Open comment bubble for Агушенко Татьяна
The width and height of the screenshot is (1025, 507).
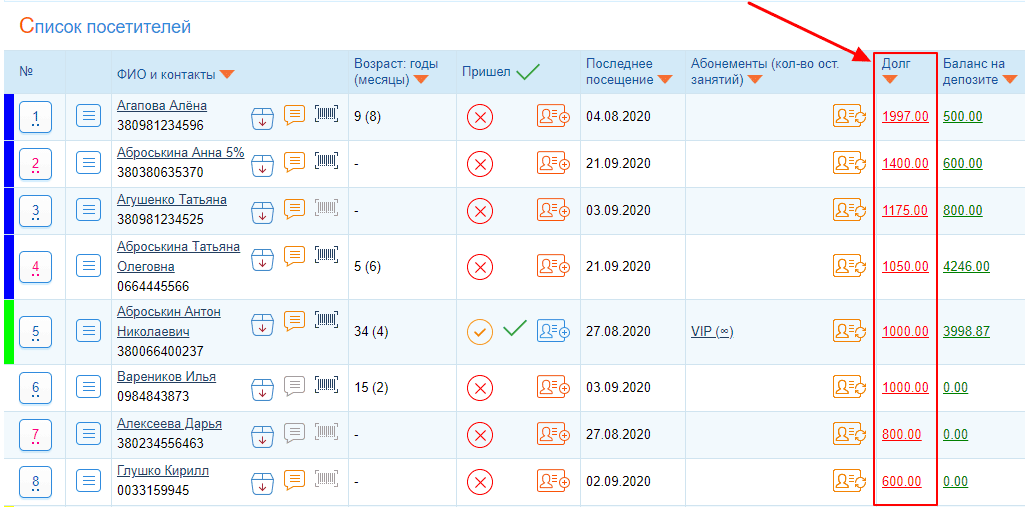point(294,209)
